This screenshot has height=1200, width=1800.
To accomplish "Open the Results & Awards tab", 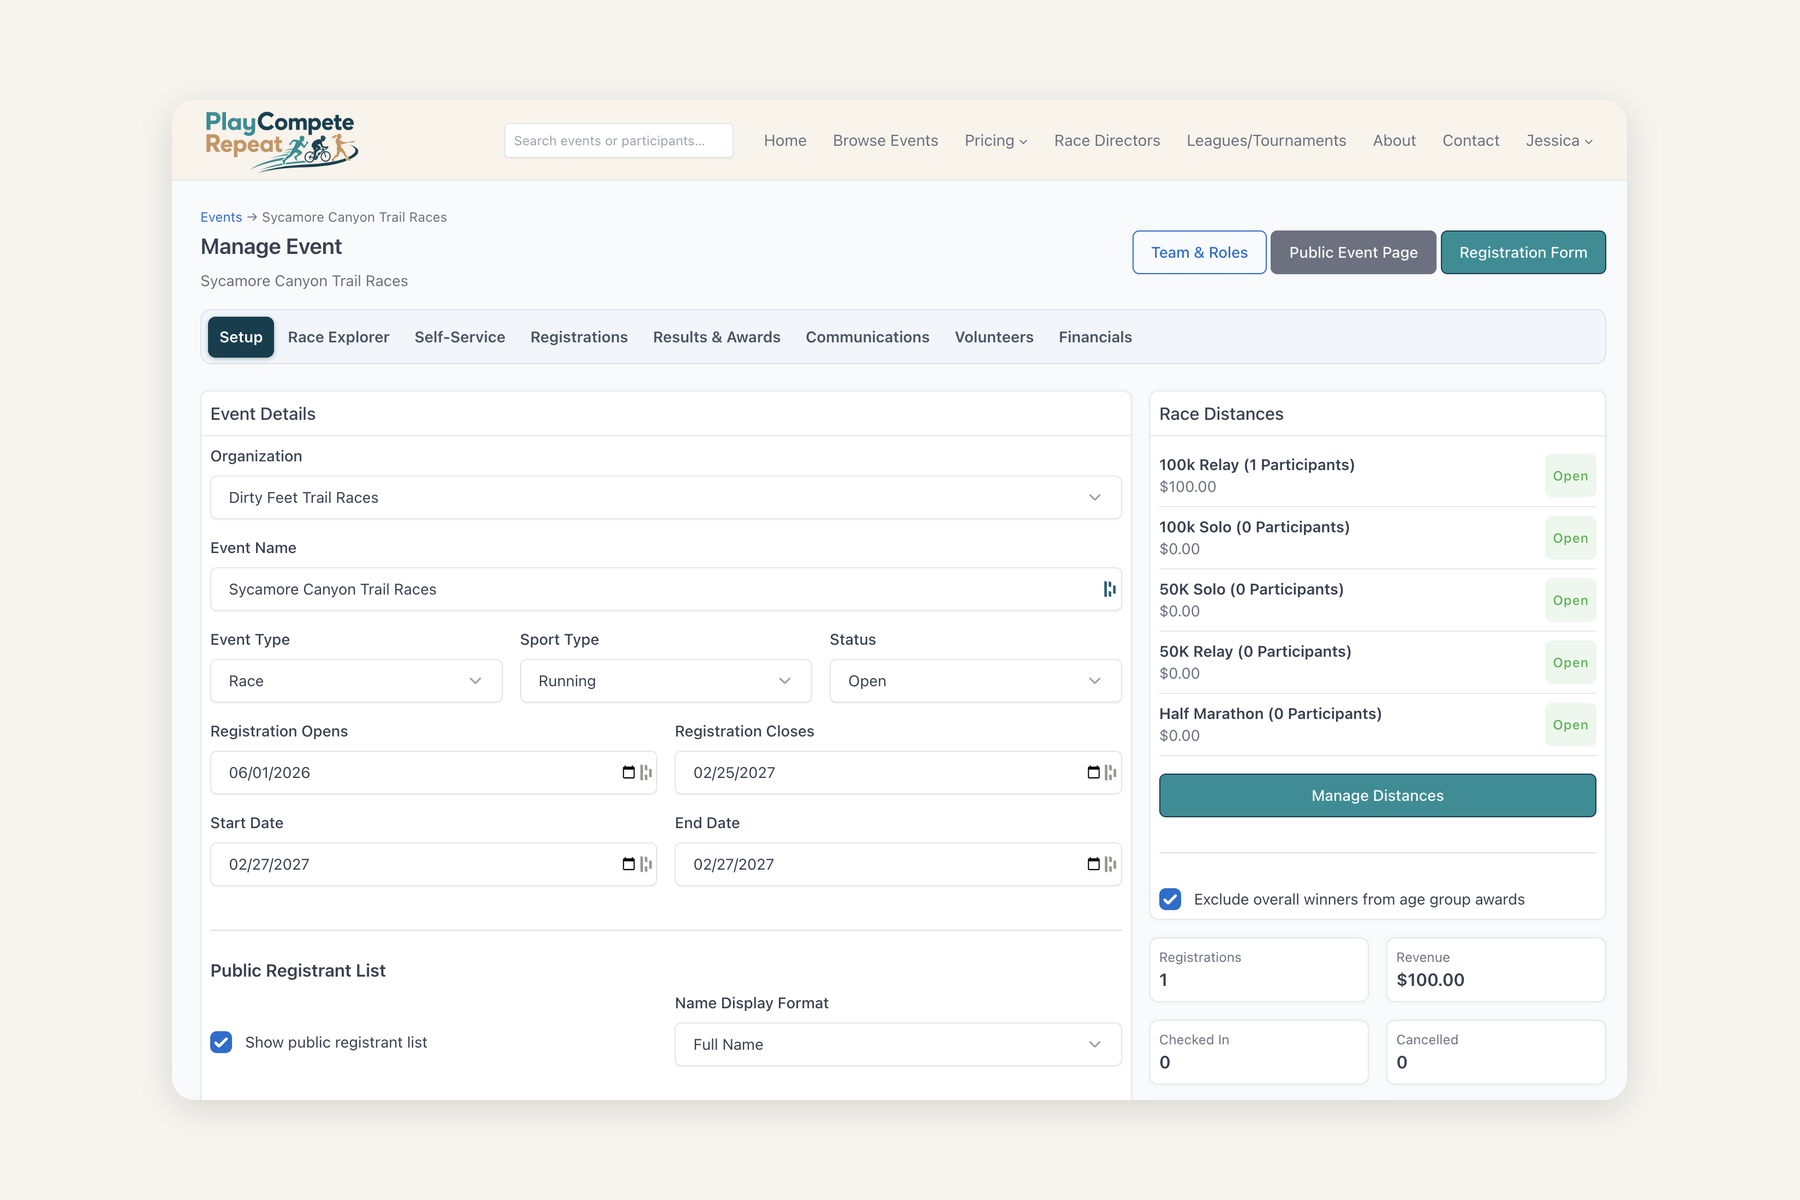I will 717,337.
